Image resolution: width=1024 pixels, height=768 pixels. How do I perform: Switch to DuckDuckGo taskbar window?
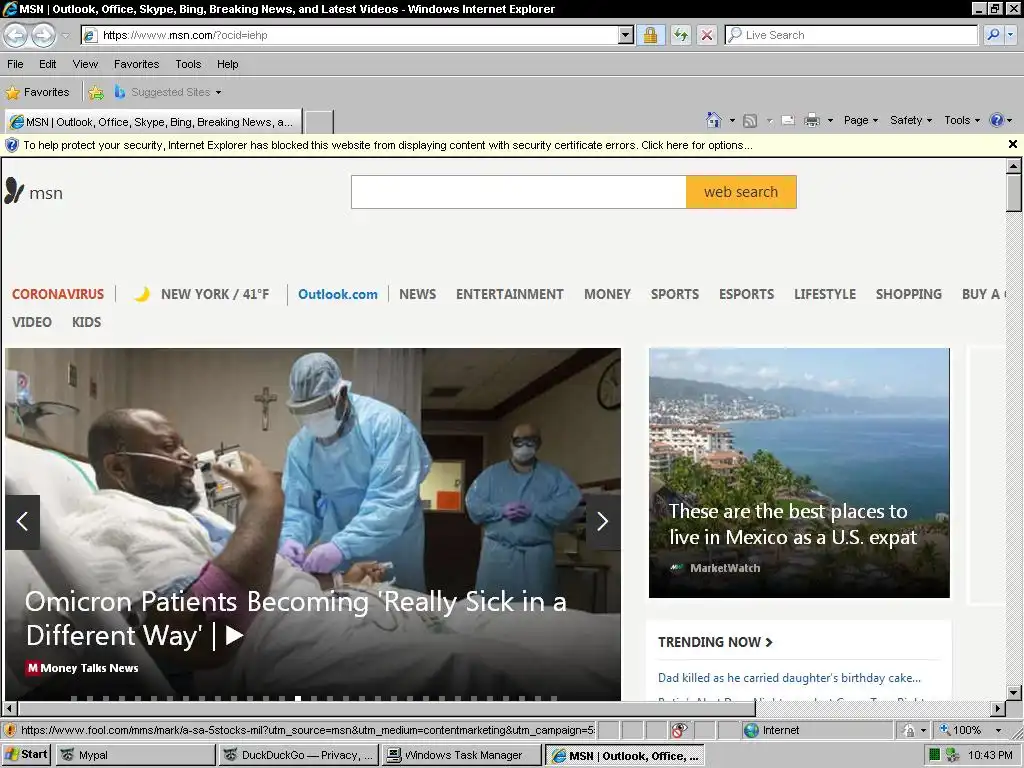pos(298,755)
